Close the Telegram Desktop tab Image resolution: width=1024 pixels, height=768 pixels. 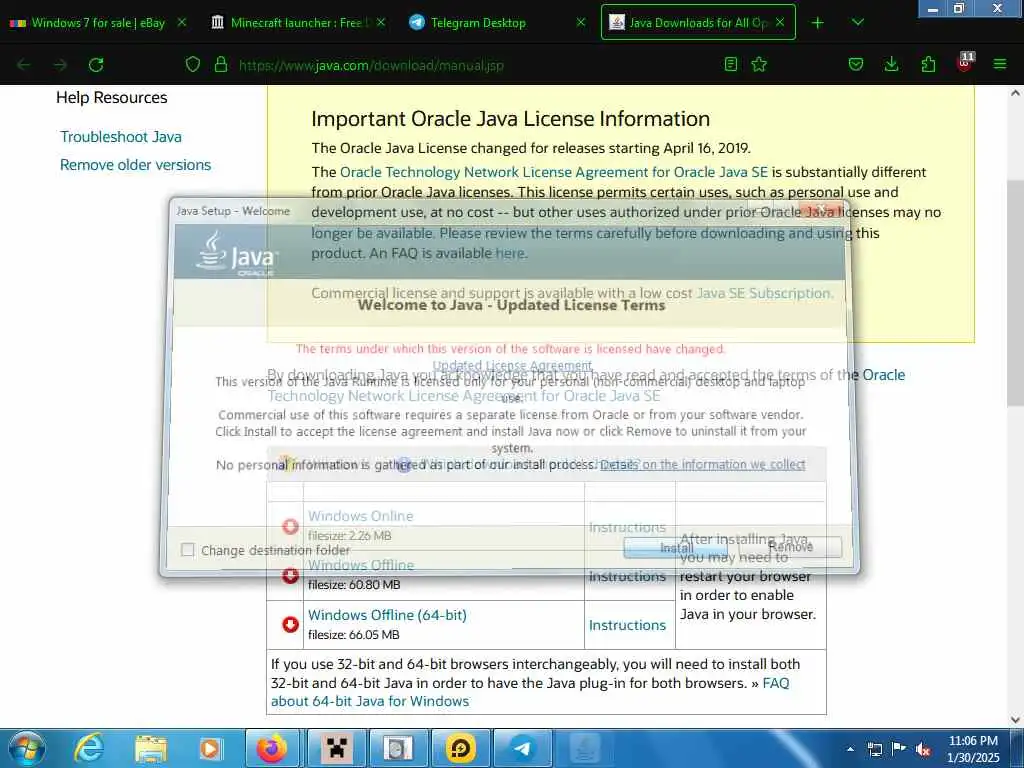pos(581,22)
